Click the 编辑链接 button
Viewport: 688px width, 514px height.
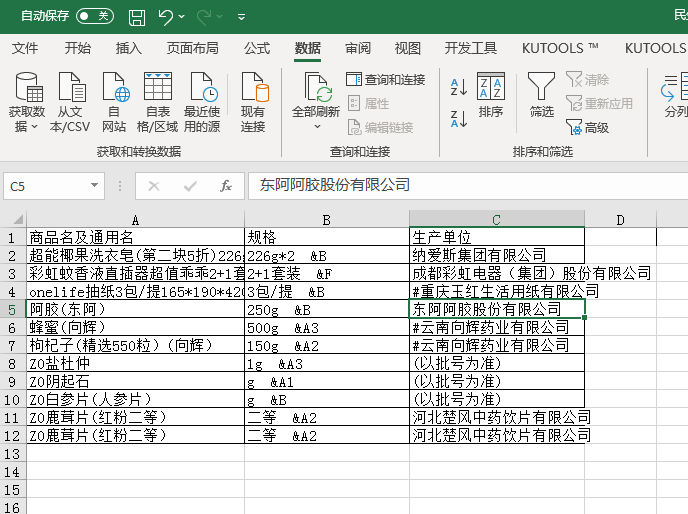(380, 127)
